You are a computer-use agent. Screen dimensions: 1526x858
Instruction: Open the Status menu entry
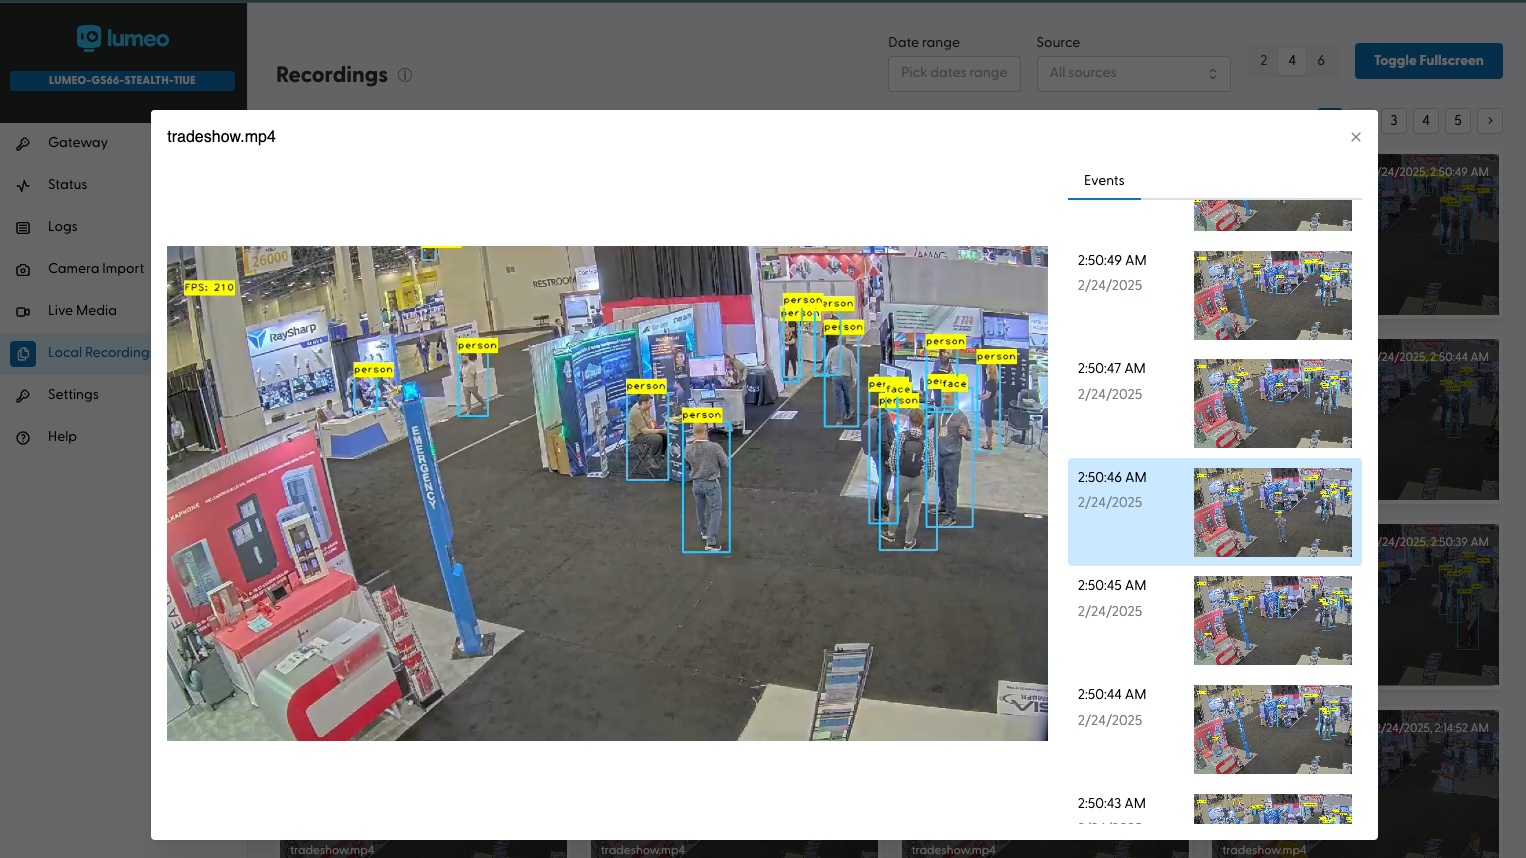(67, 185)
